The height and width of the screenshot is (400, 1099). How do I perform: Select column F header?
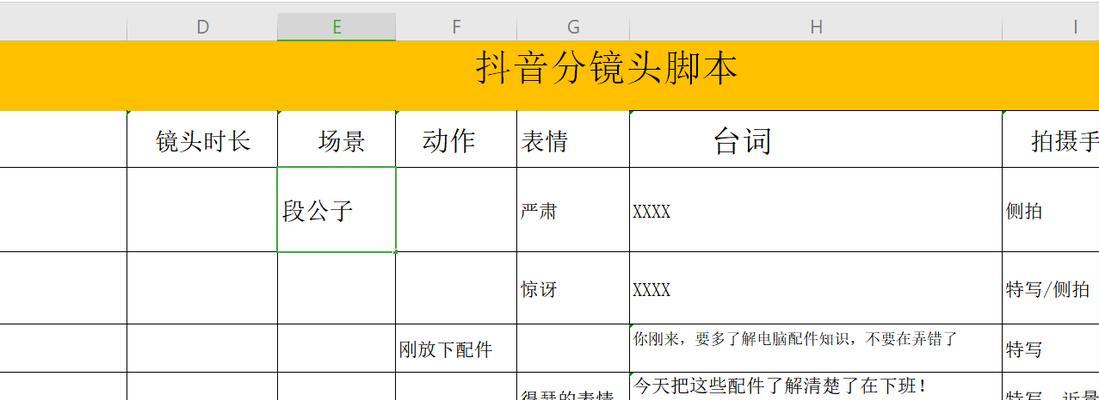tap(456, 27)
